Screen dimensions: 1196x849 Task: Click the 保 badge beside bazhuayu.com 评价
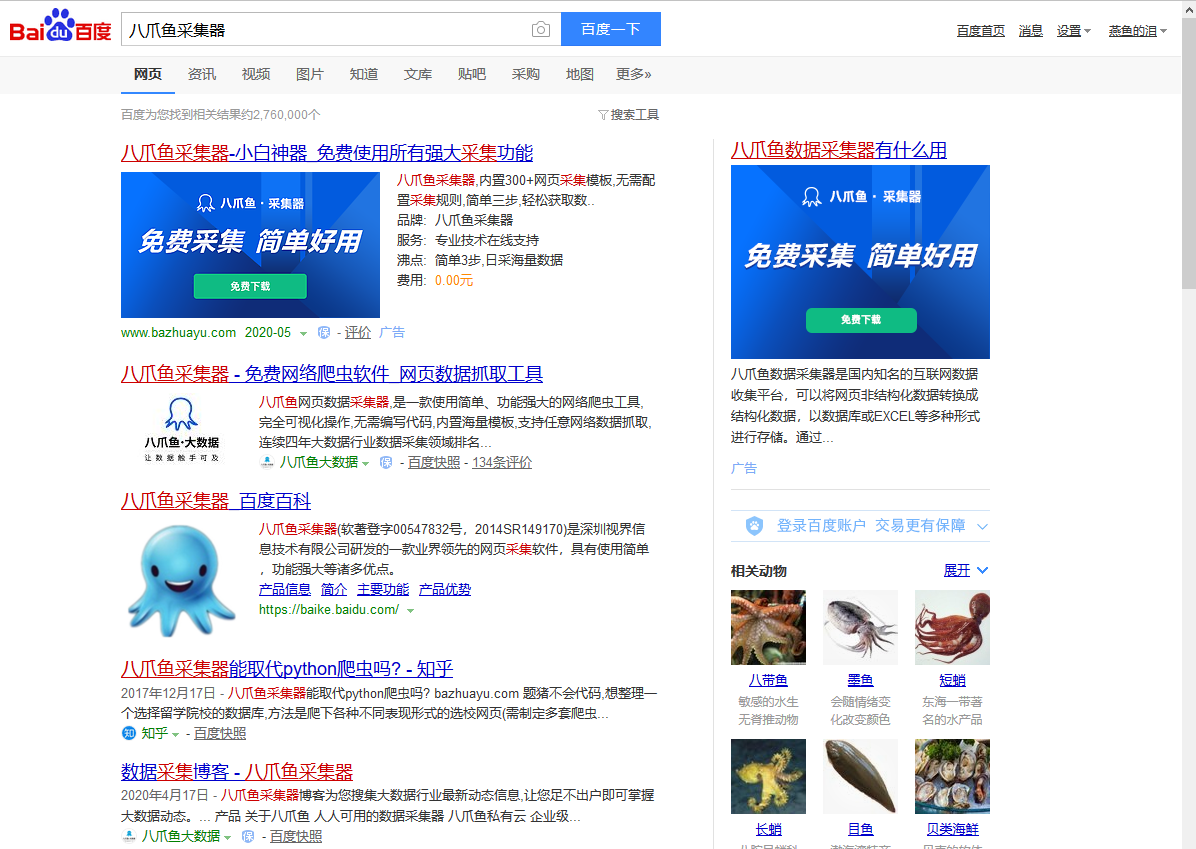[x=324, y=333]
